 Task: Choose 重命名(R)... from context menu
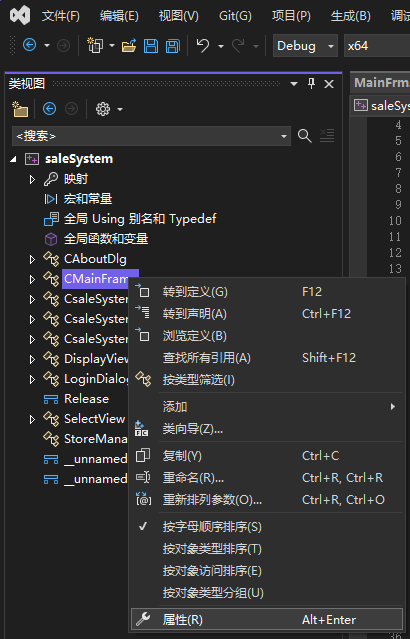pos(267,477)
